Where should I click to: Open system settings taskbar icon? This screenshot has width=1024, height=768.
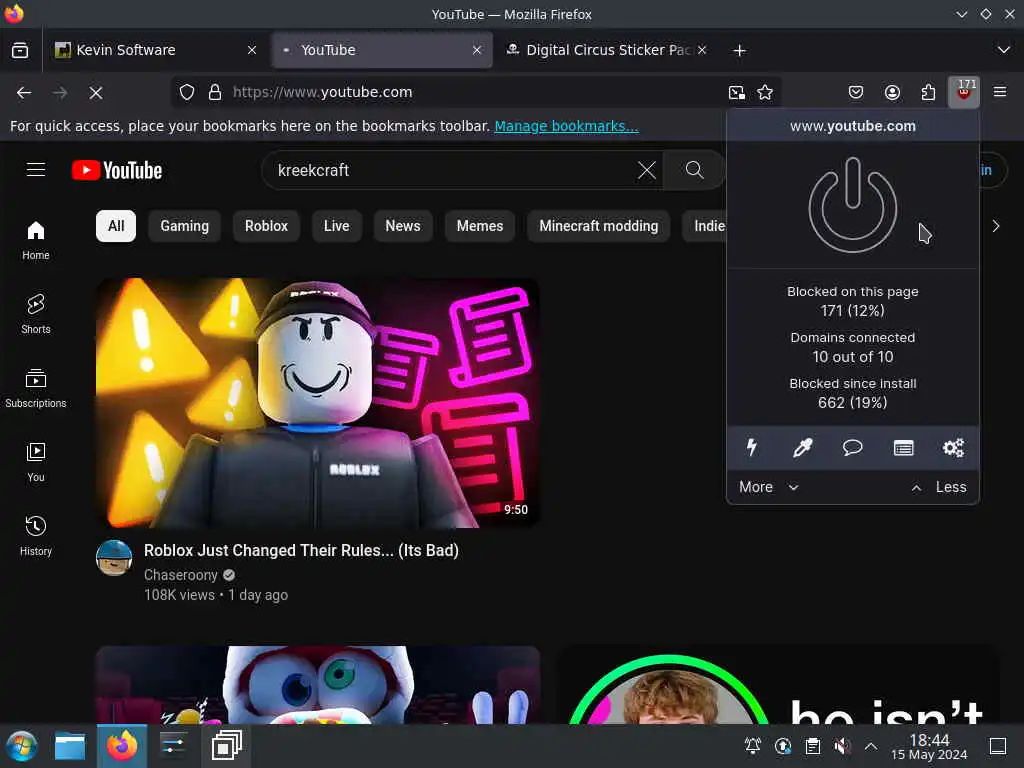[x=173, y=746]
